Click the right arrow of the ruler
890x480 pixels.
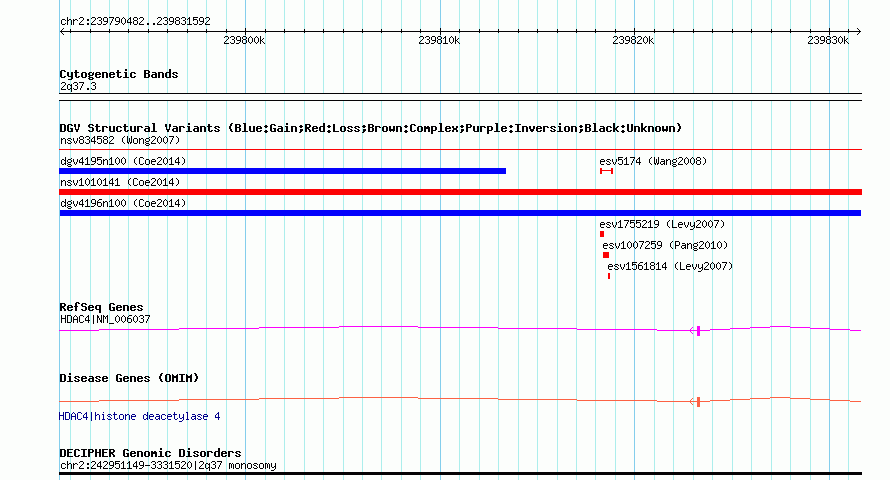[x=858, y=32]
